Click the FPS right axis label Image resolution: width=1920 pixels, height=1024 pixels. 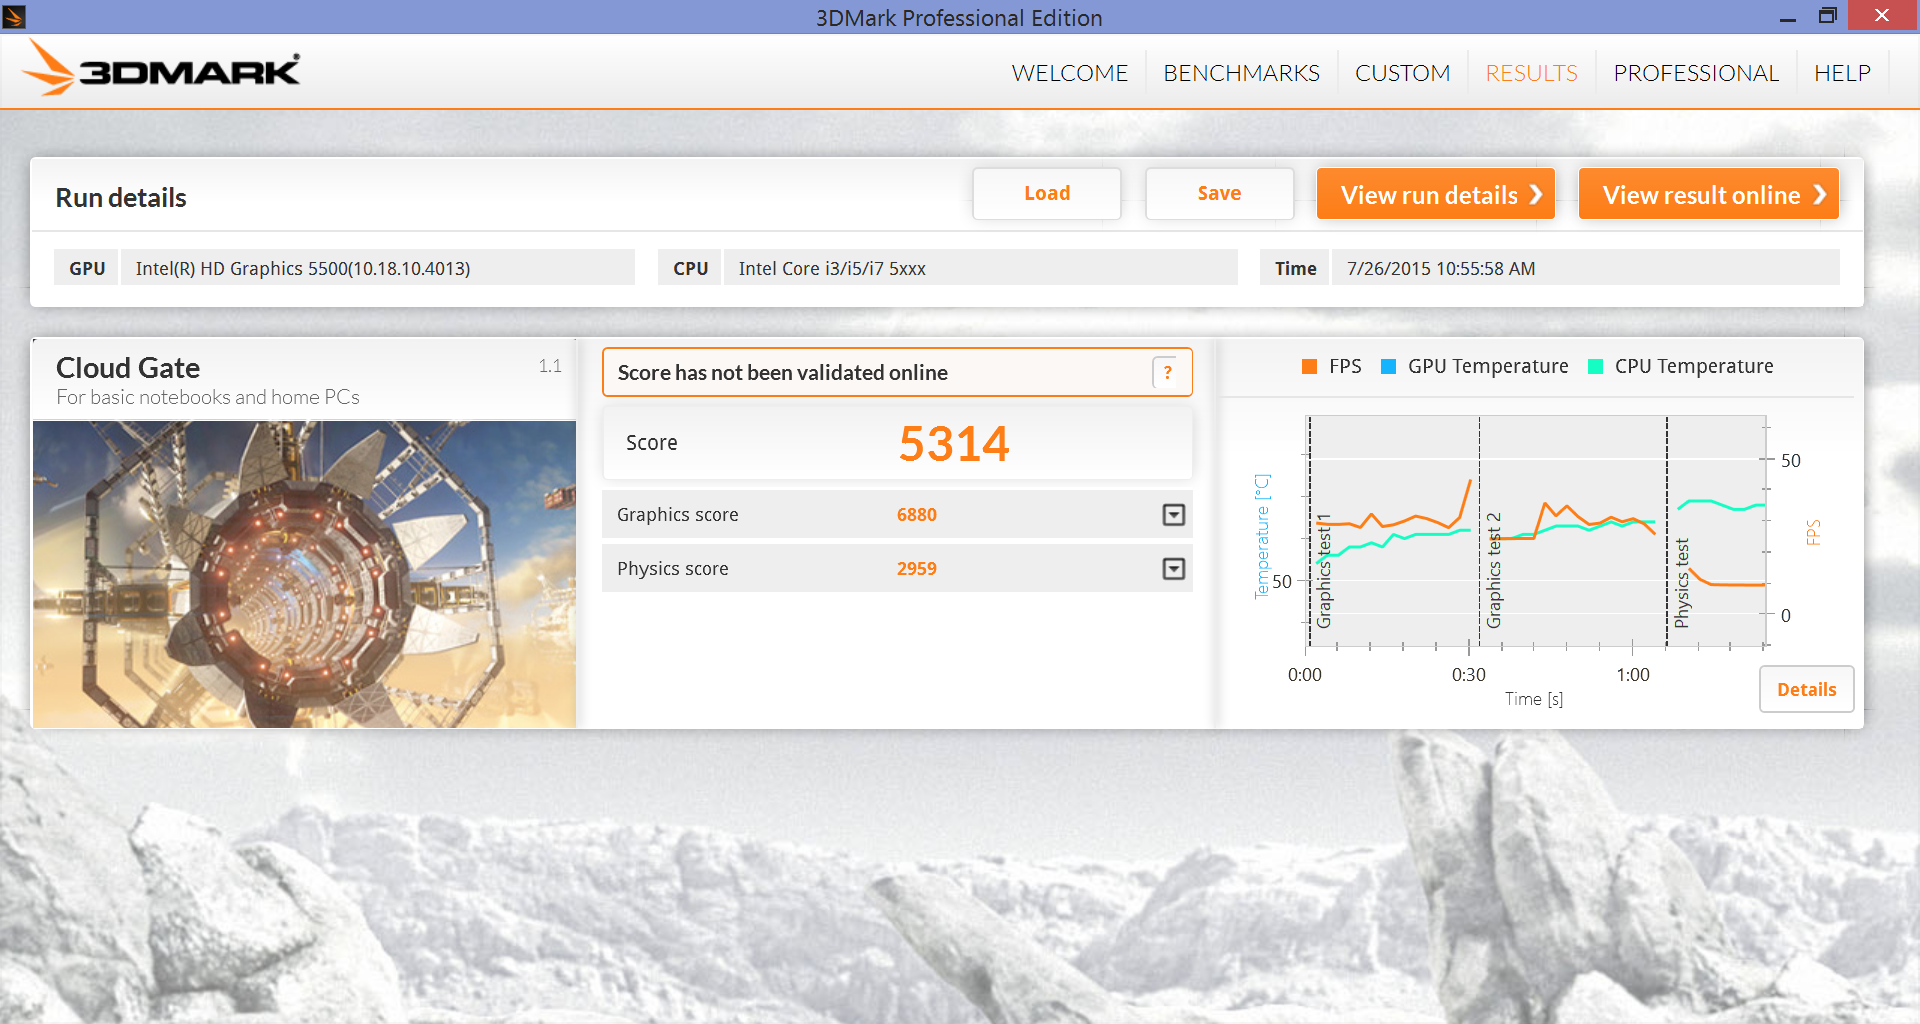tap(1813, 532)
